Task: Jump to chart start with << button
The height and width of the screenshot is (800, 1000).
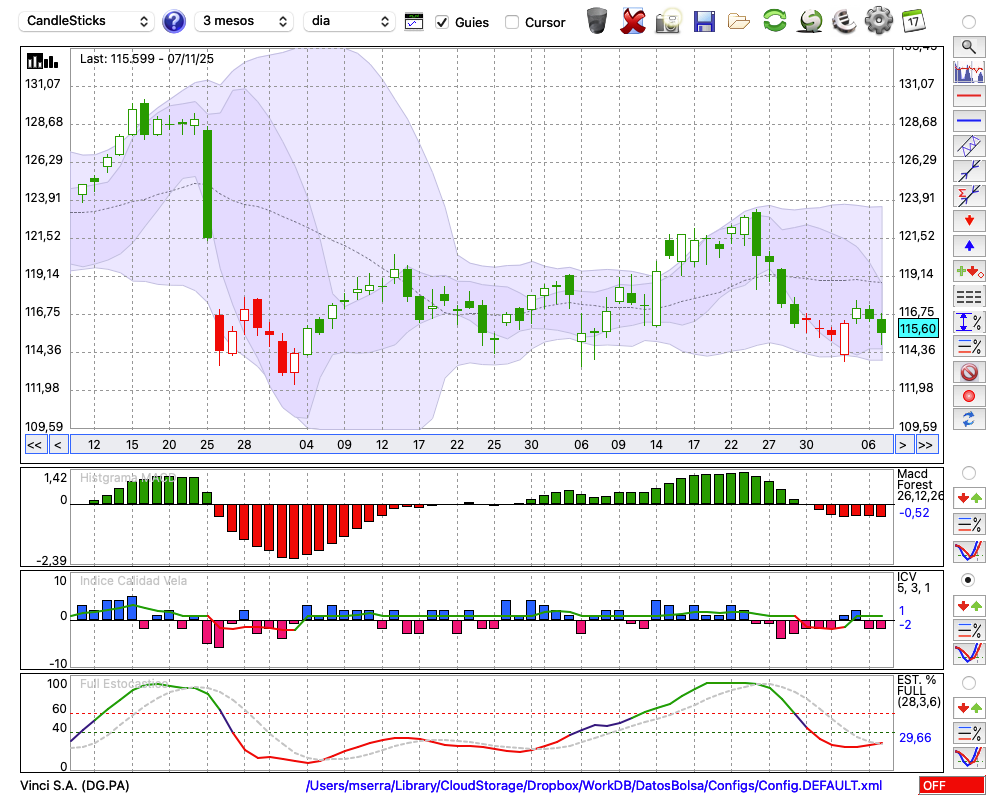Action: 34,445
